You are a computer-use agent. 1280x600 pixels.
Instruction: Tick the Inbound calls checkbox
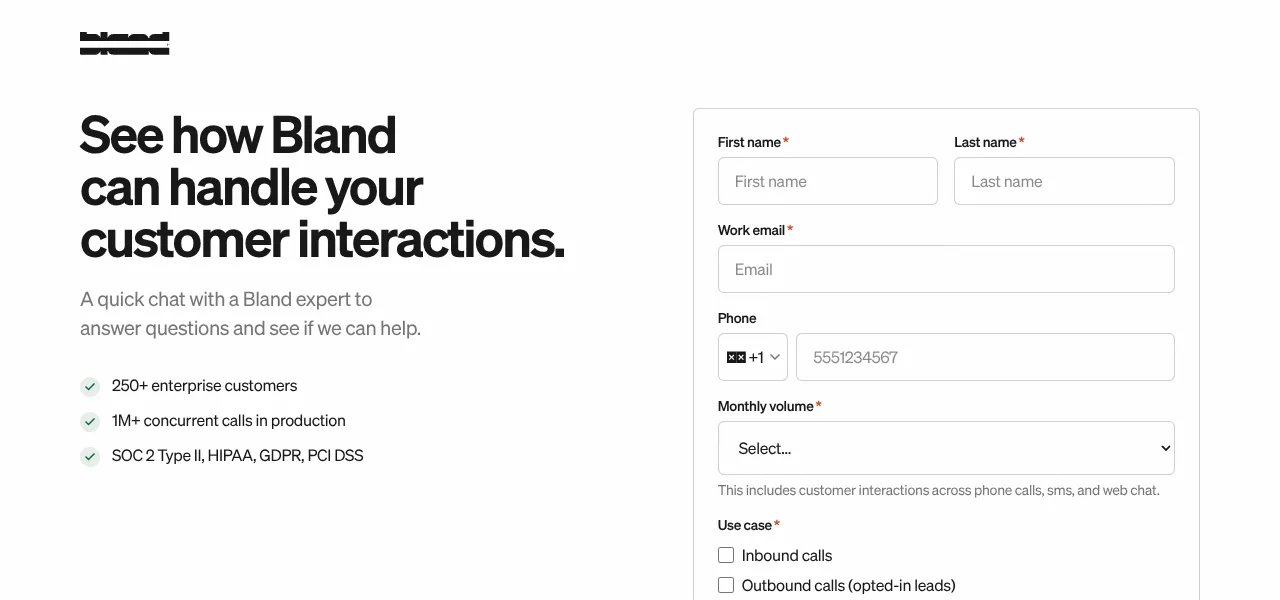click(726, 555)
